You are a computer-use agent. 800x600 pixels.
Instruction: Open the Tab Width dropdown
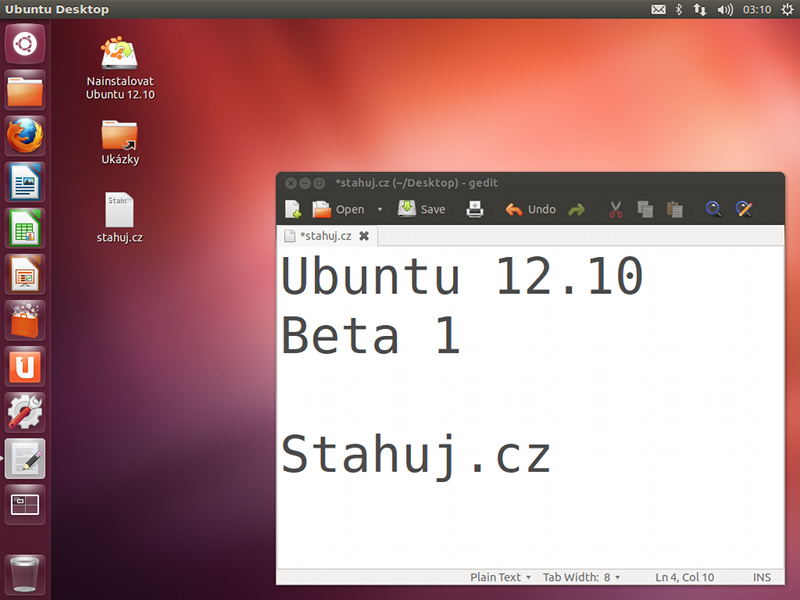point(581,577)
